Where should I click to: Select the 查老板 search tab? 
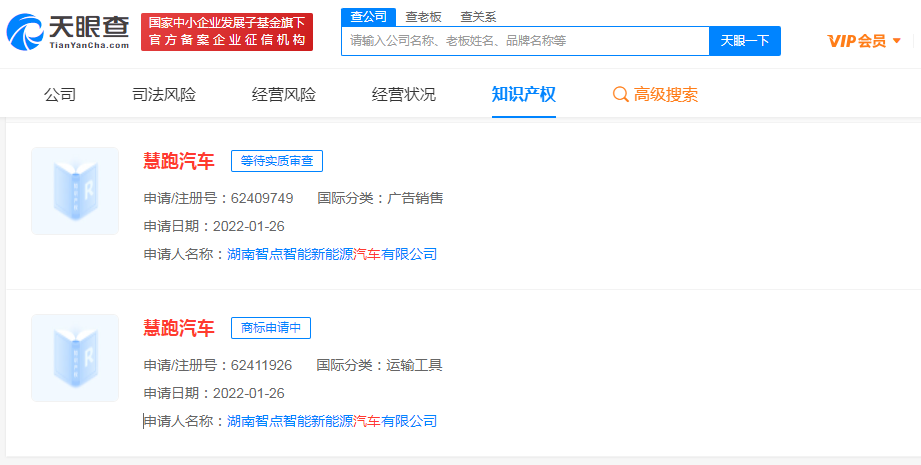pos(423,17)
